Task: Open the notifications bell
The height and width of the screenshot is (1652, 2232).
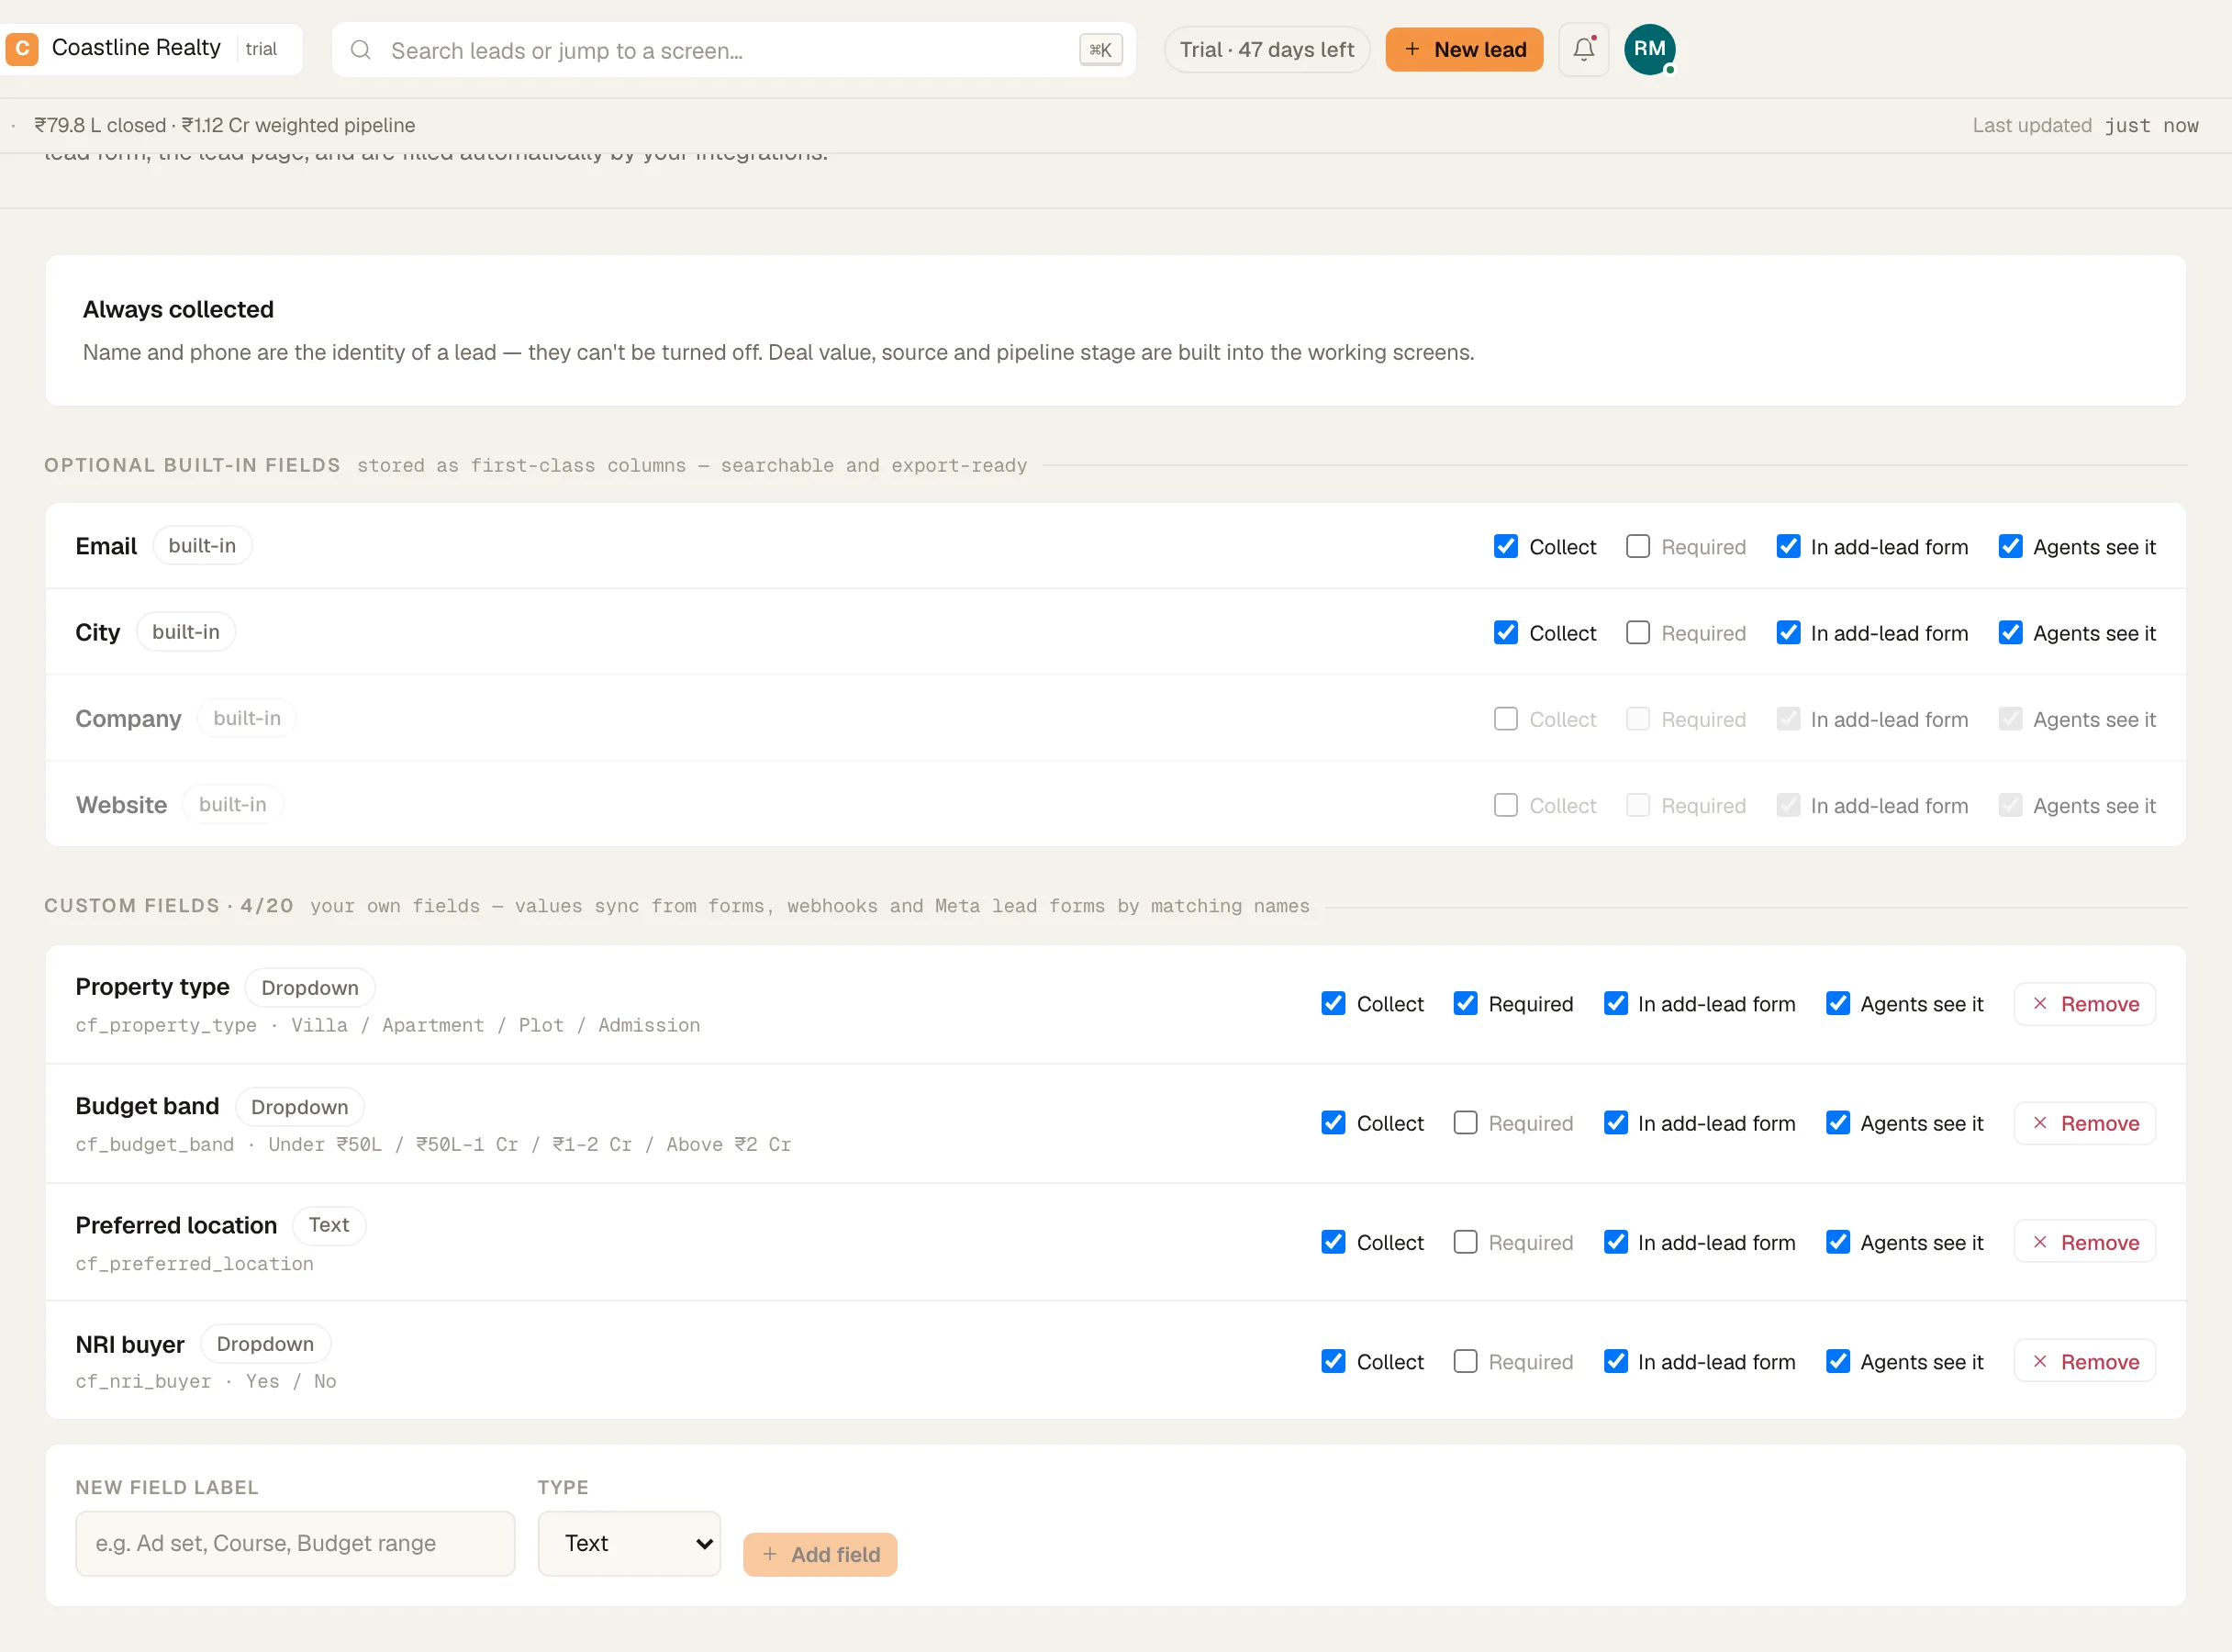Action: 1583,49
